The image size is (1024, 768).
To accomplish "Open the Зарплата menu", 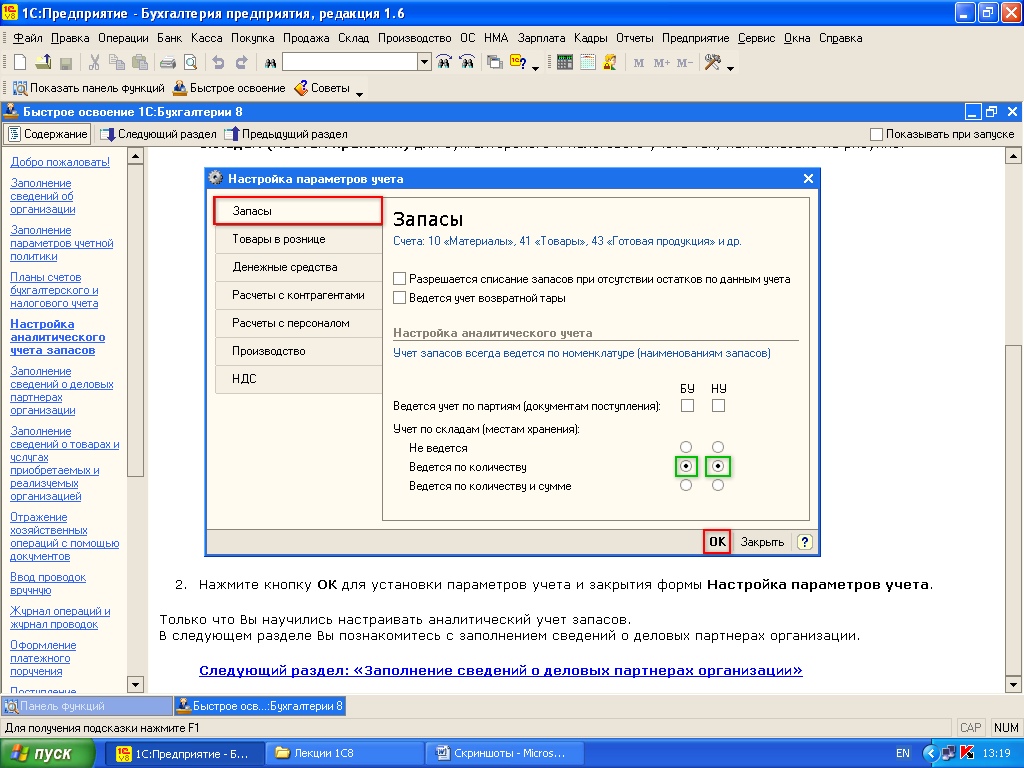I will (541, 38).
